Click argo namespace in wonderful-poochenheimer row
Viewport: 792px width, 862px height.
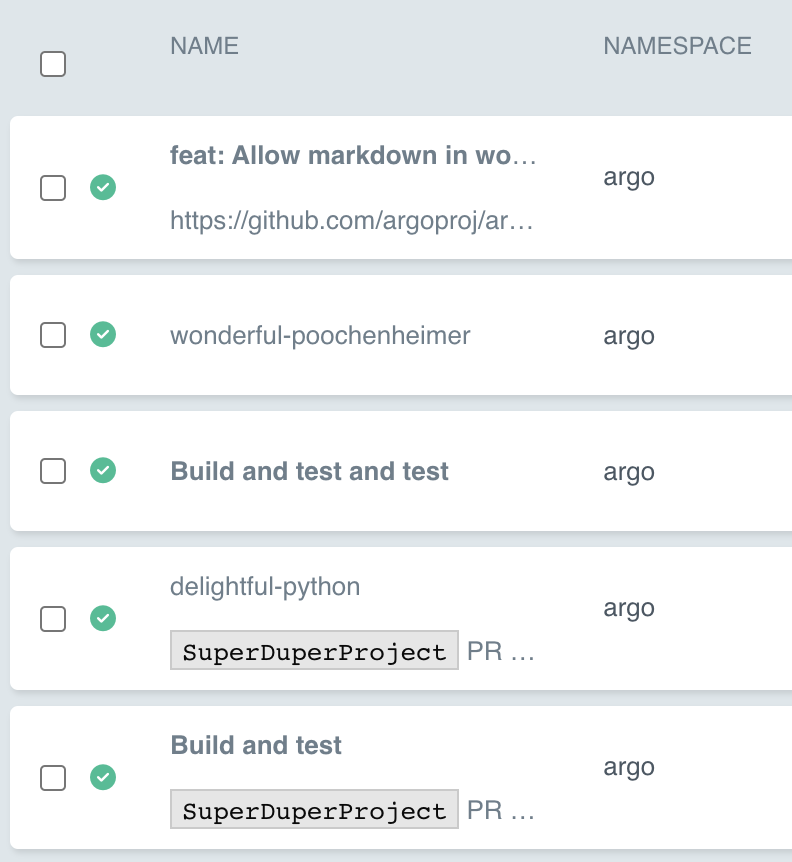point(629,336)
